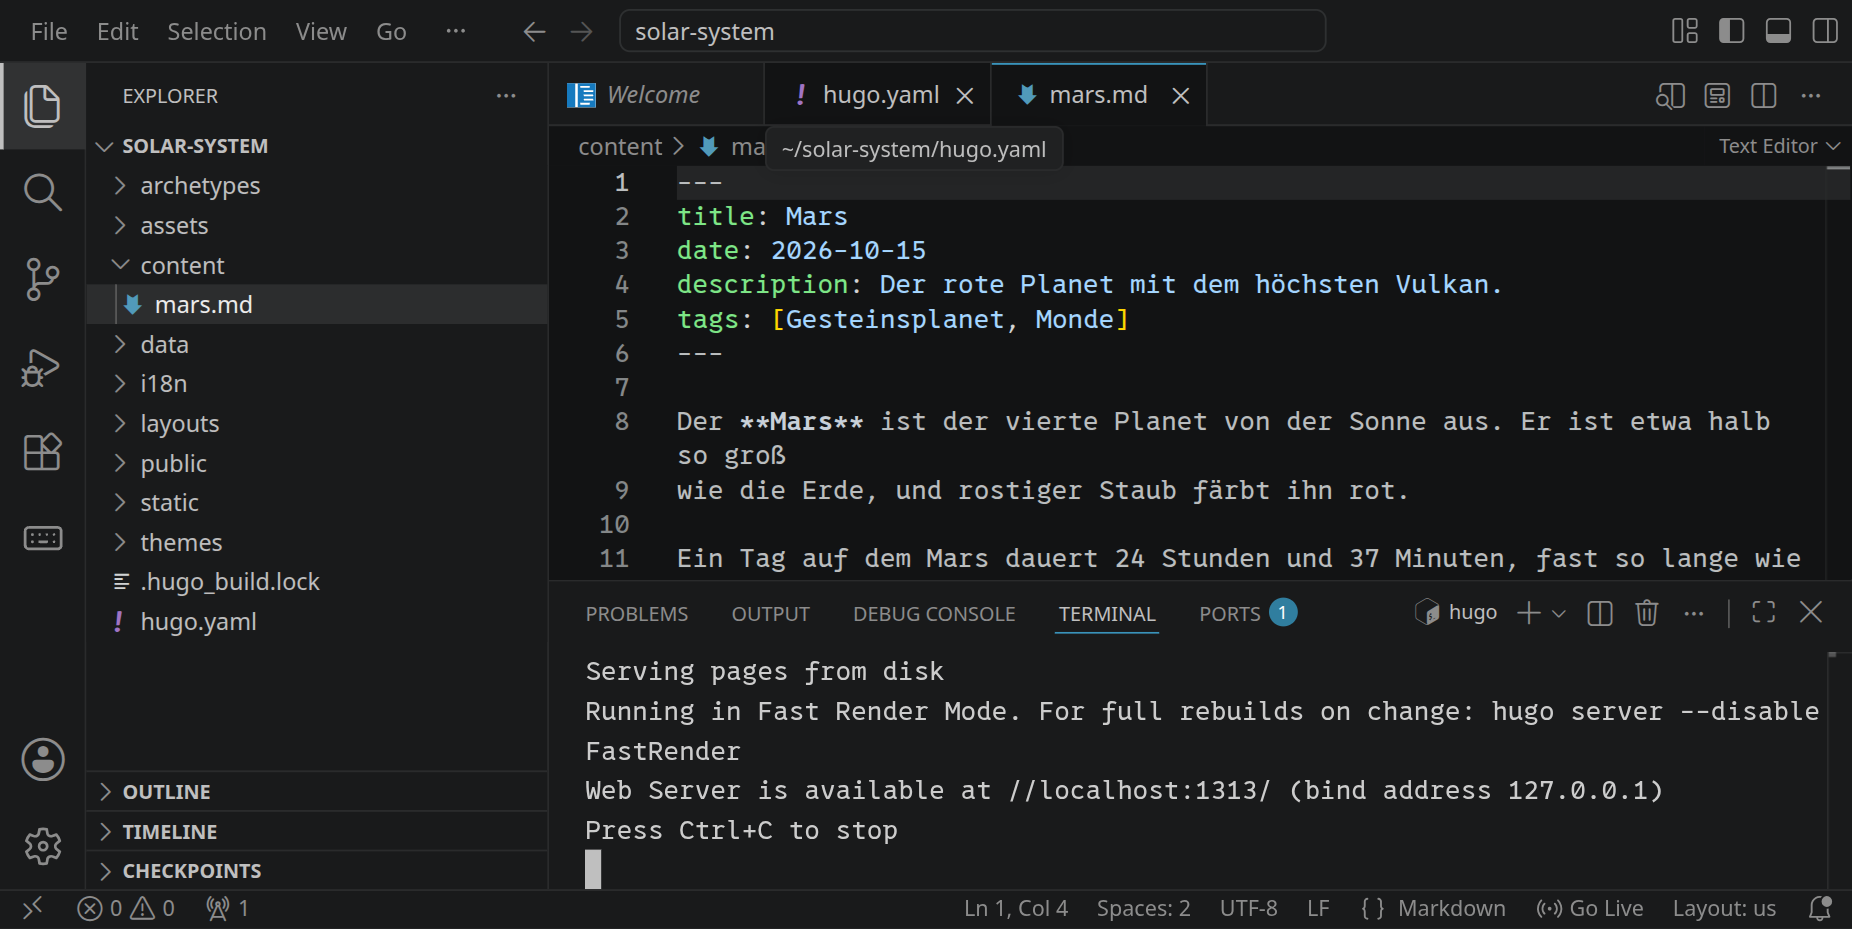
Task: Open the Accounts menu icon
Action: coord(43,760)
